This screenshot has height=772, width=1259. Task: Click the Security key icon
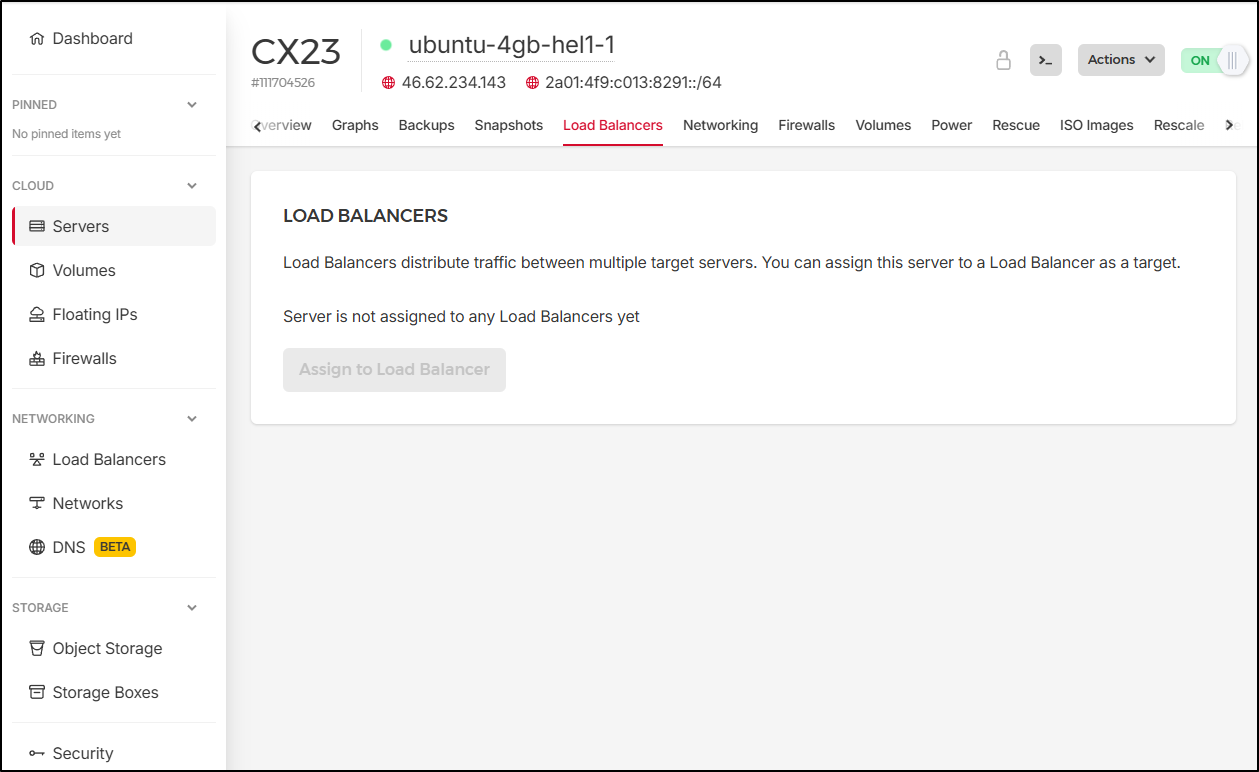click(37, 754)
